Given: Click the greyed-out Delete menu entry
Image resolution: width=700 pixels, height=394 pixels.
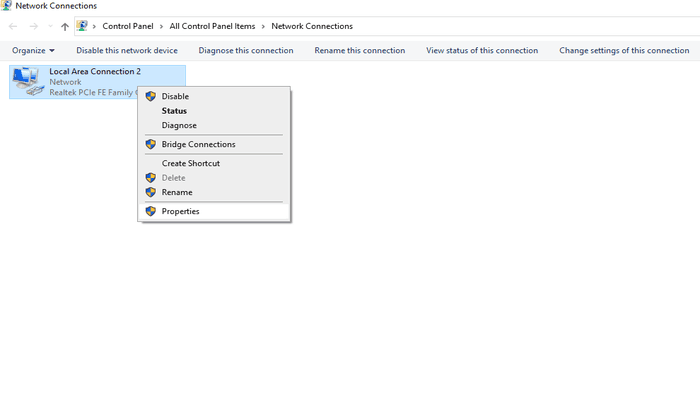Looking at the screenshot, I should [214, 178].
